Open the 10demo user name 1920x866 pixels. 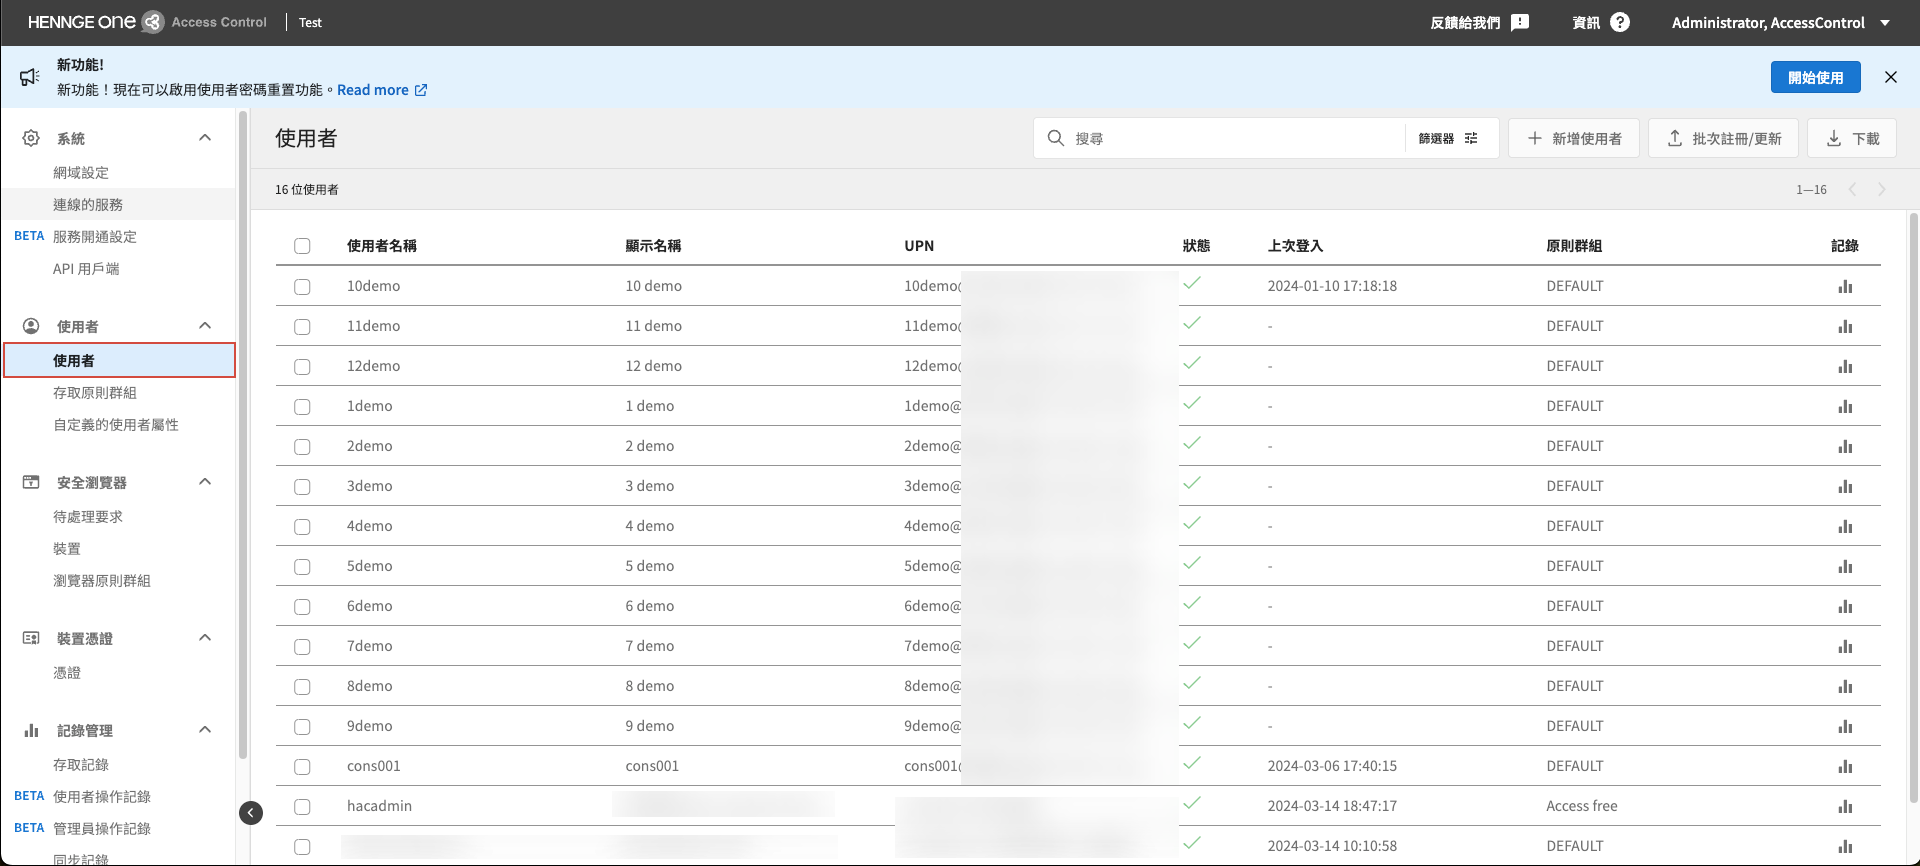click(373, 286)
